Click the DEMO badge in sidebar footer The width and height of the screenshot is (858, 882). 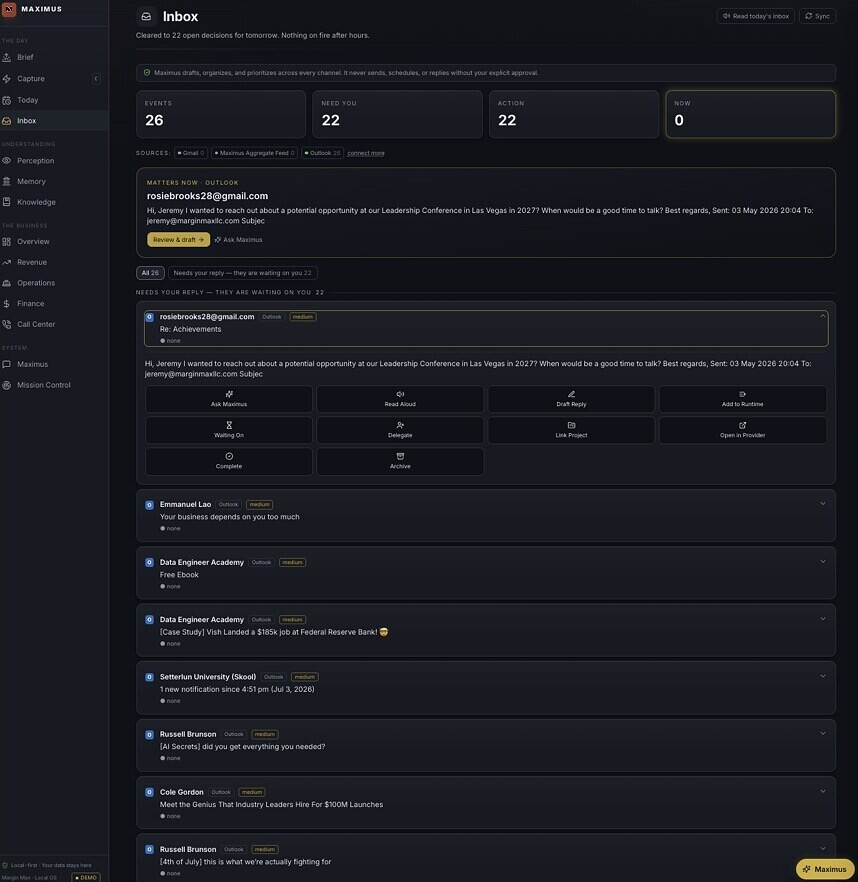click(x=86, y=878)
